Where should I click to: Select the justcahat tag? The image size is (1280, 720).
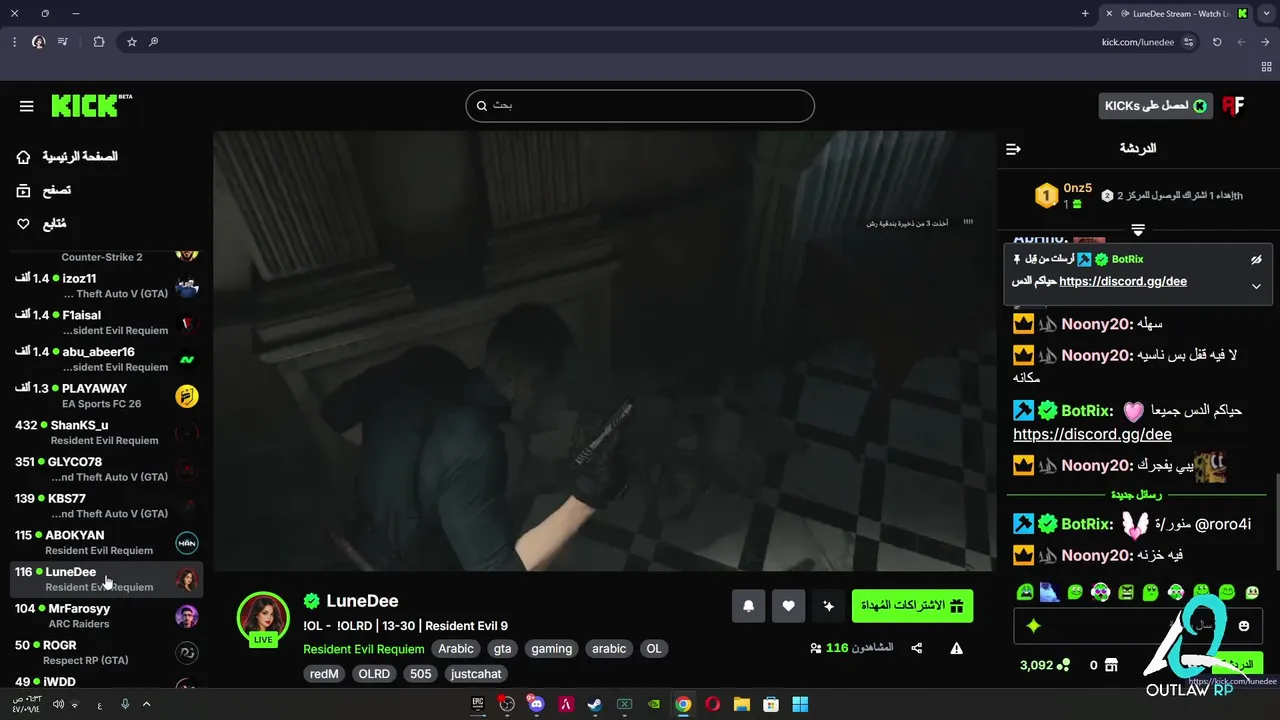point(475,674)
